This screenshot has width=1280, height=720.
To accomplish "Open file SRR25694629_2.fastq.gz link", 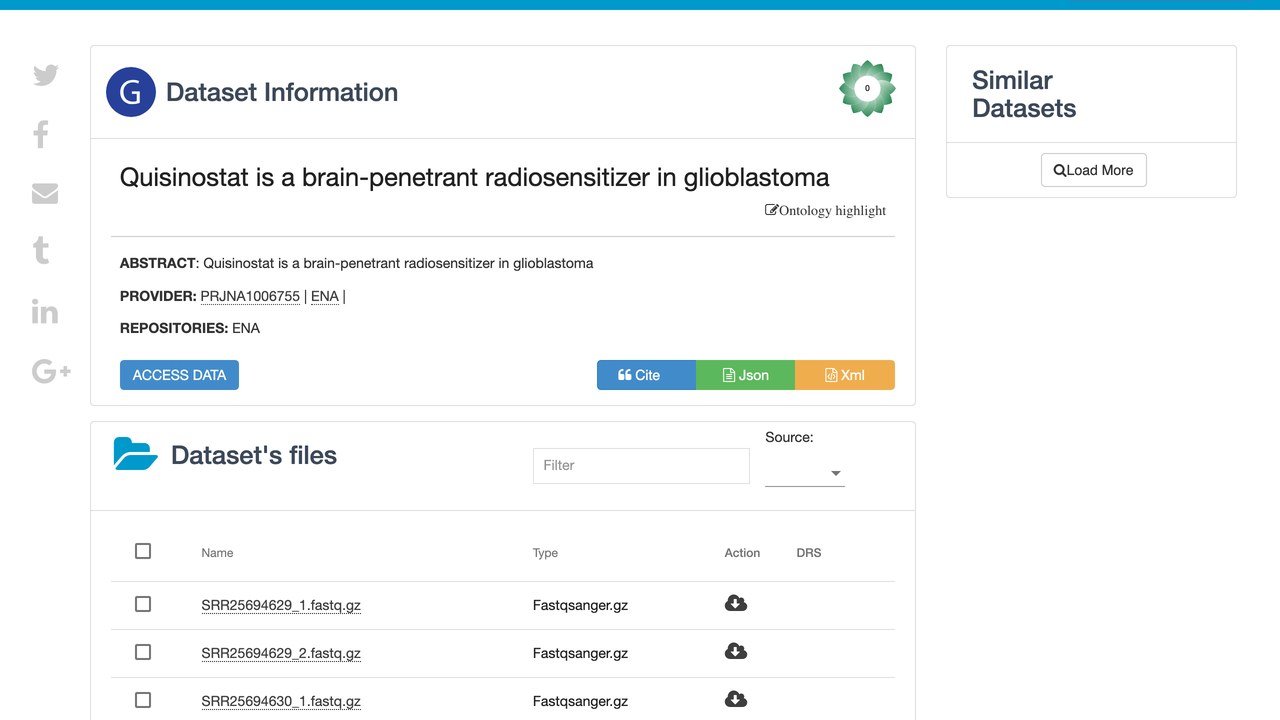I will coord(281,653).
